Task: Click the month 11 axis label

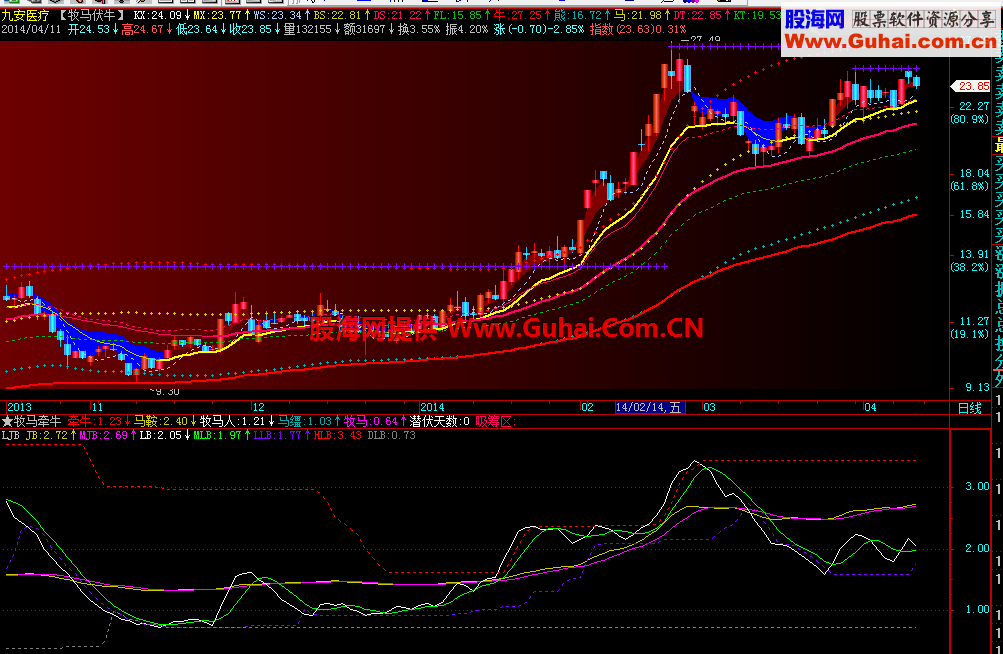Action: (x=97, y=408)
